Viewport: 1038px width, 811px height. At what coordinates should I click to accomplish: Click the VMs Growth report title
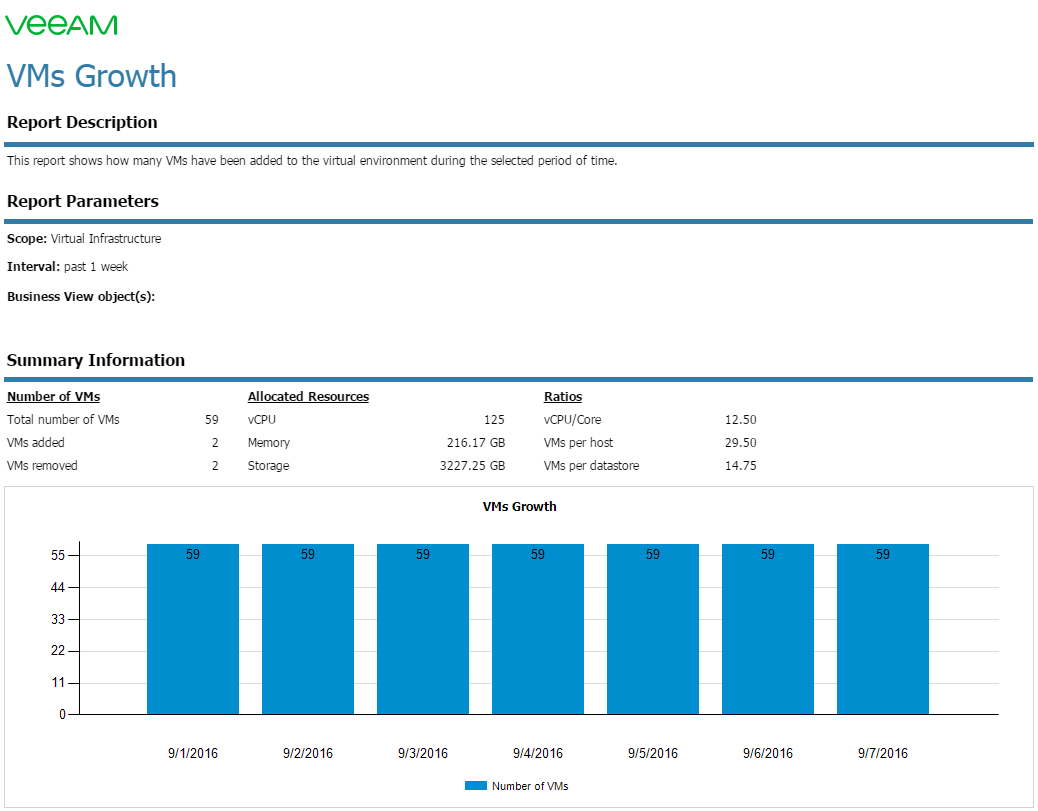pos(91,75)
